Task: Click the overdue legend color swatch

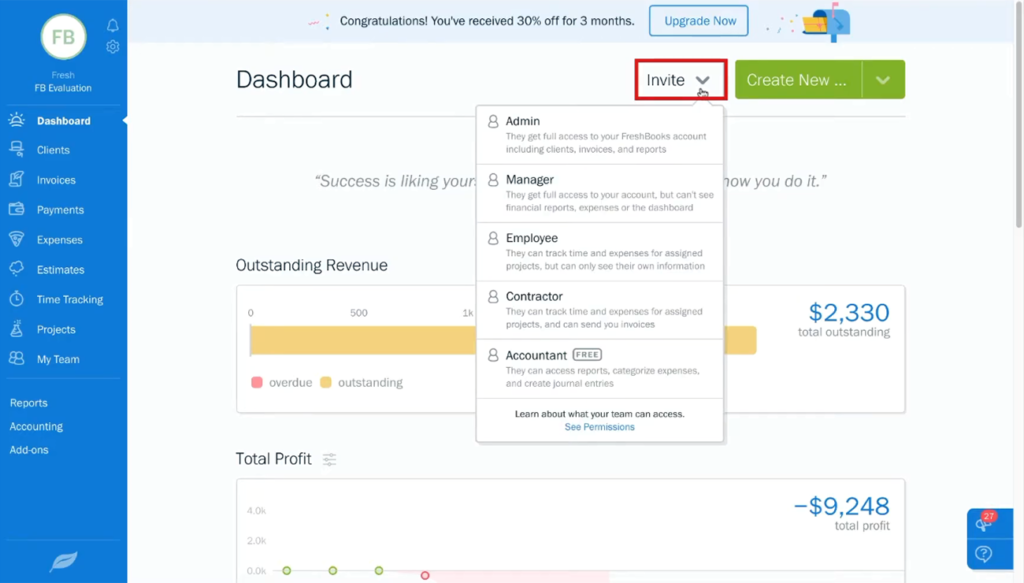Action: pyautogui.click(x=259, y=382)
